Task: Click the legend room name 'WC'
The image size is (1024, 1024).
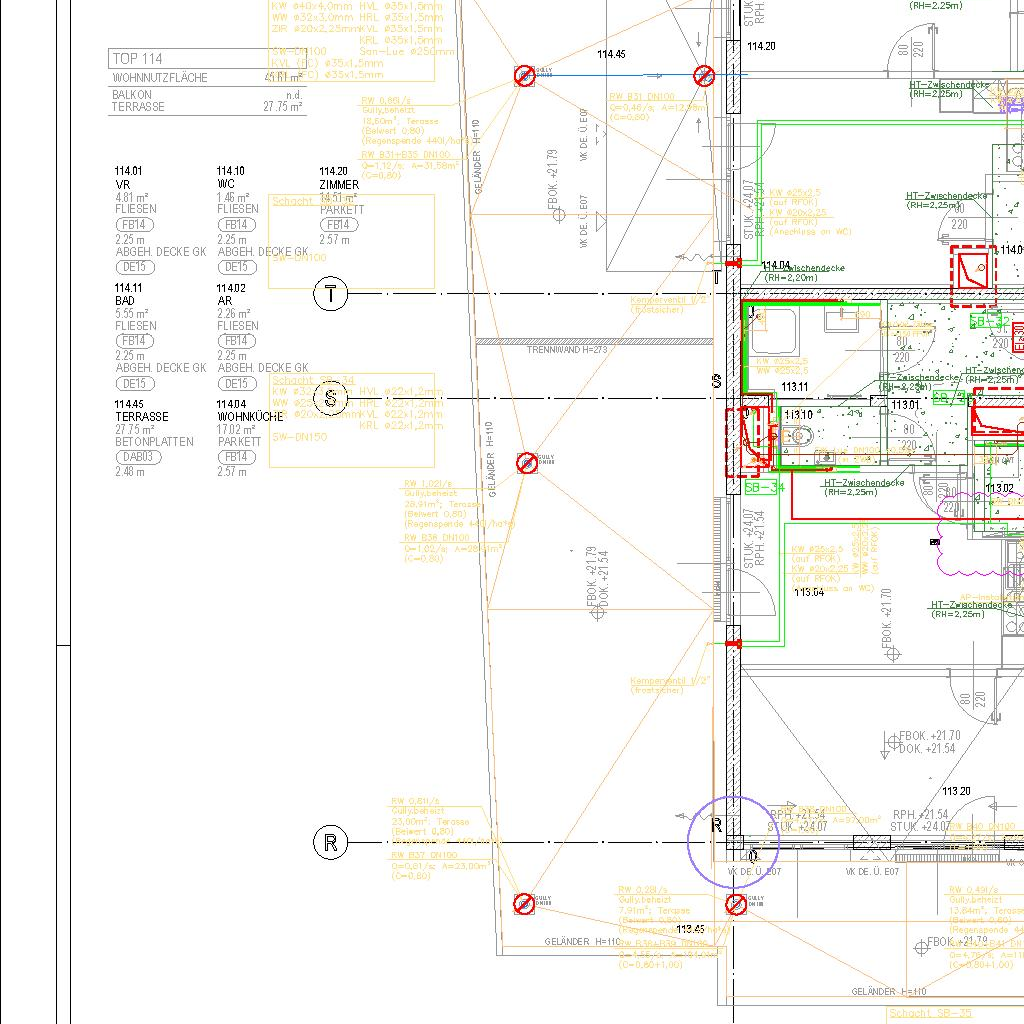Action: tap(225, 184)
